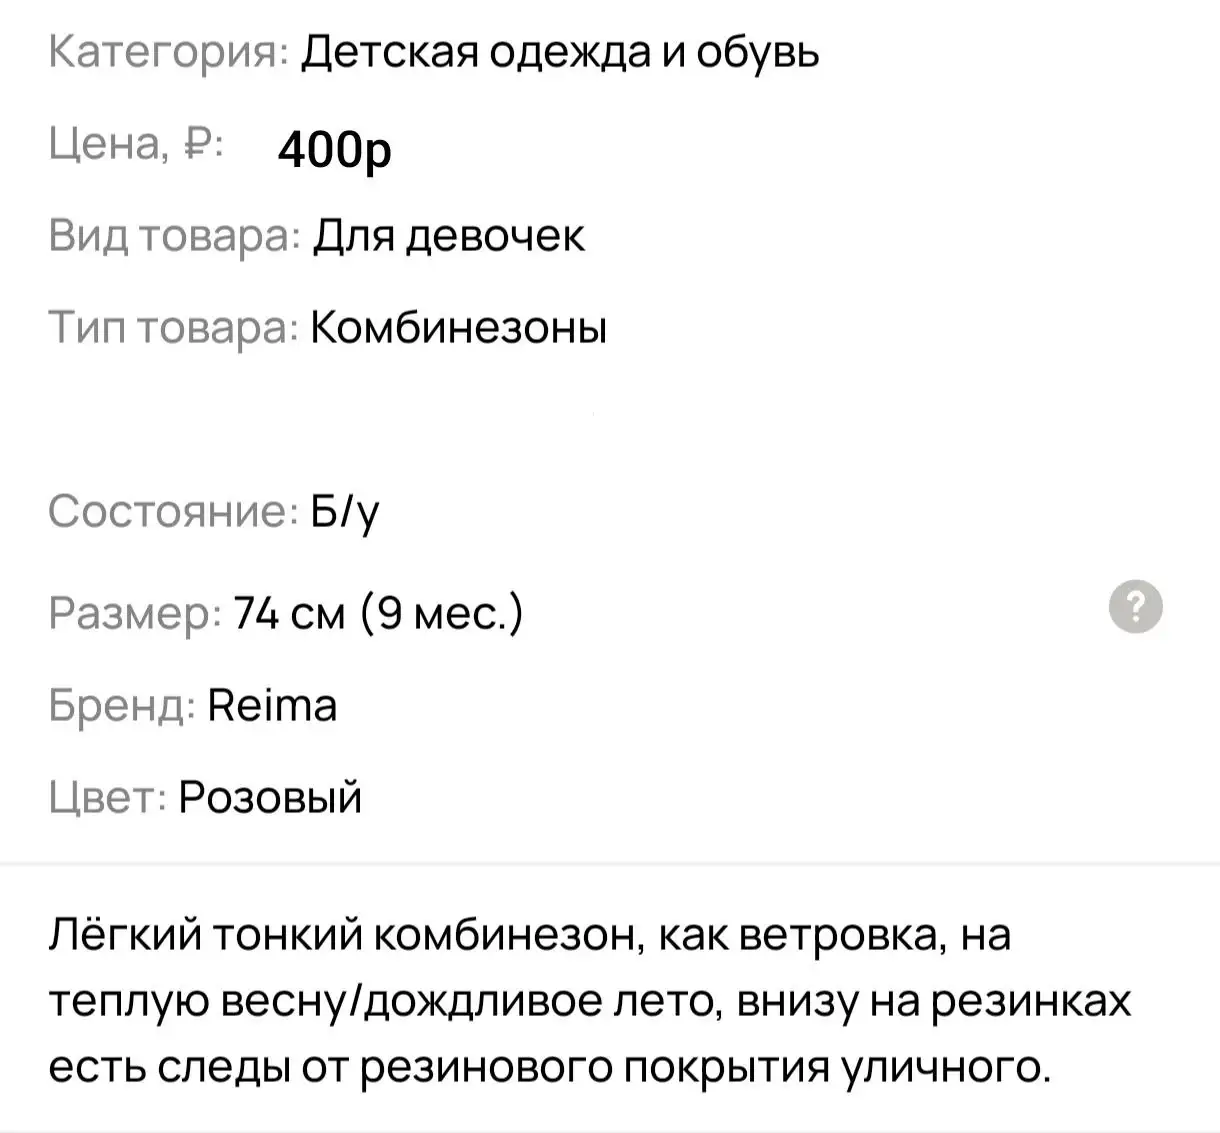Click the item description paragraph
Screen dimensions: 1220x1133
click(590, 1000)
